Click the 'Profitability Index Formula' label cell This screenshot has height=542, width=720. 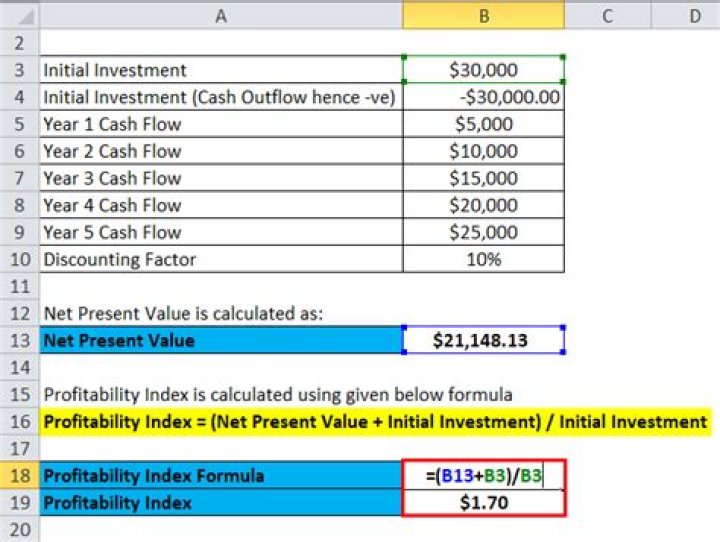click(x=221, y=475)
